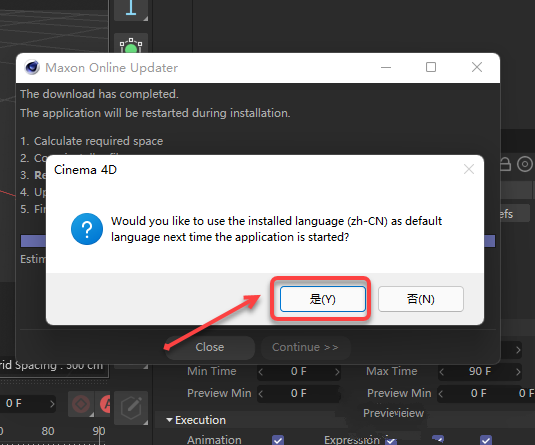Close the Cinema 4D language prompt dialog
535x445 pixels.
[x=469, y=169]
